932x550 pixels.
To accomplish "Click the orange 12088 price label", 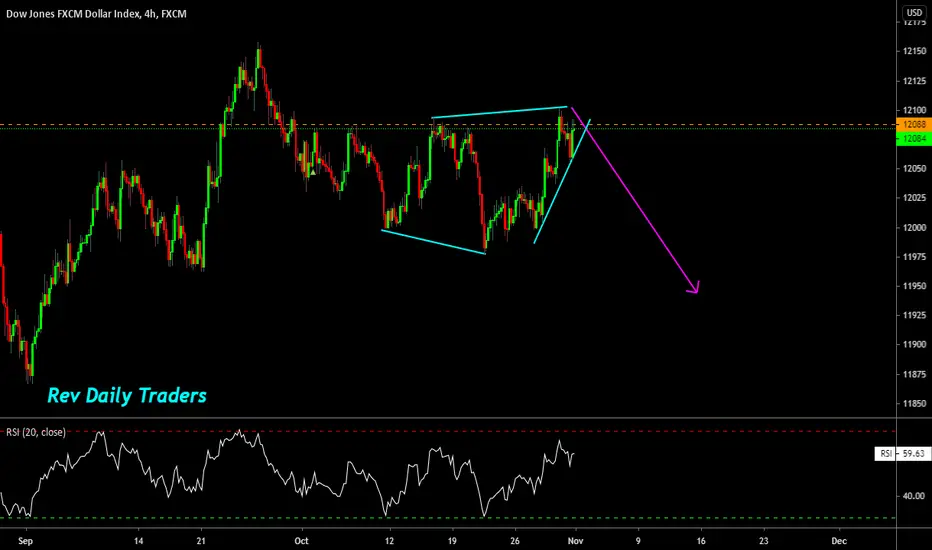I will (914, 124).
